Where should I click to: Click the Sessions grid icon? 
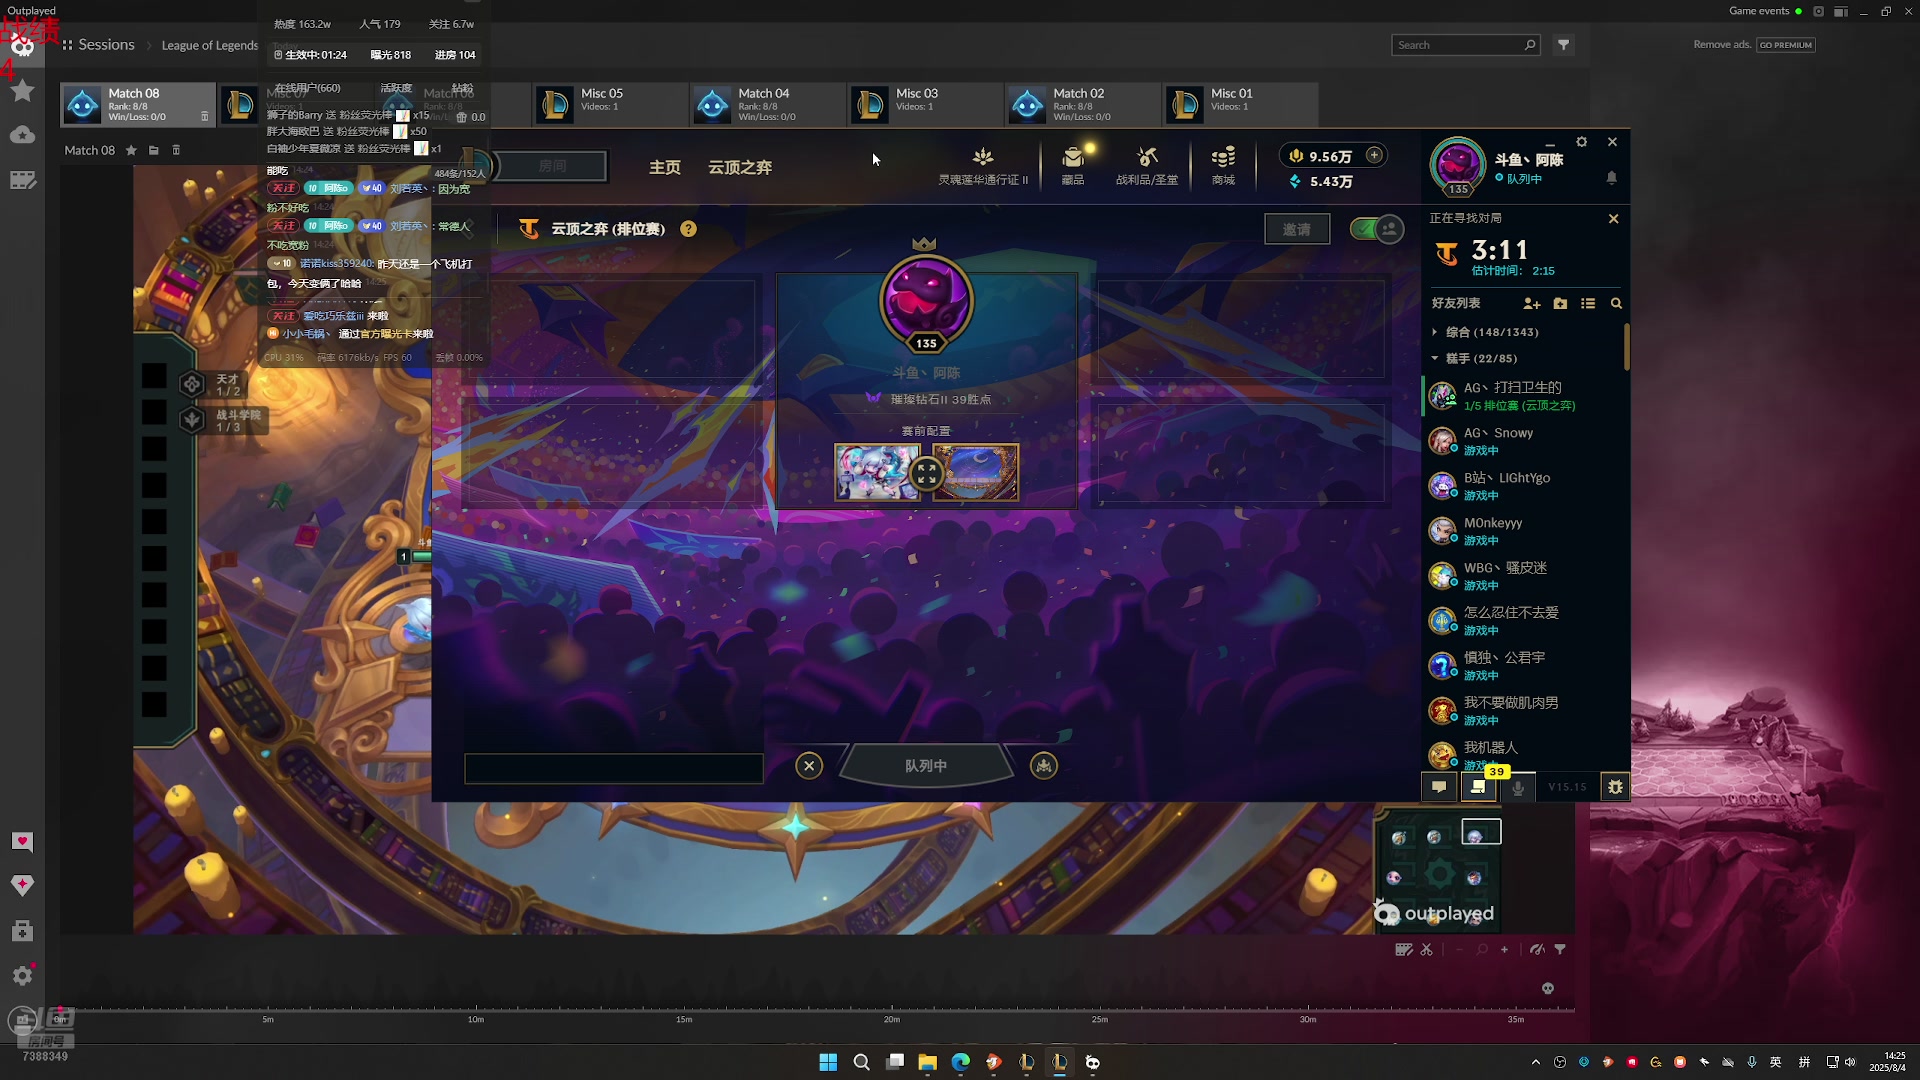67,45
